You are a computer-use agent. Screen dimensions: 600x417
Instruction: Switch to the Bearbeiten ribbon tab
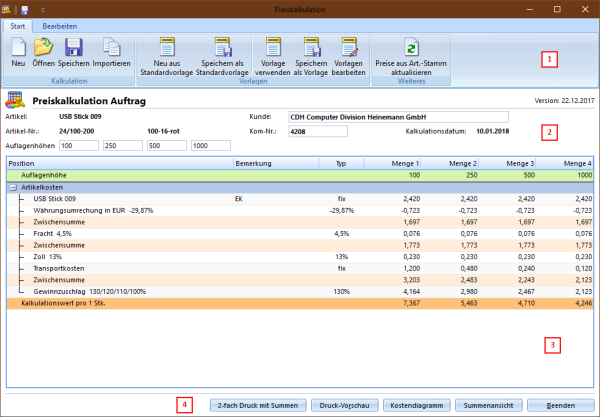pos(60,26)
